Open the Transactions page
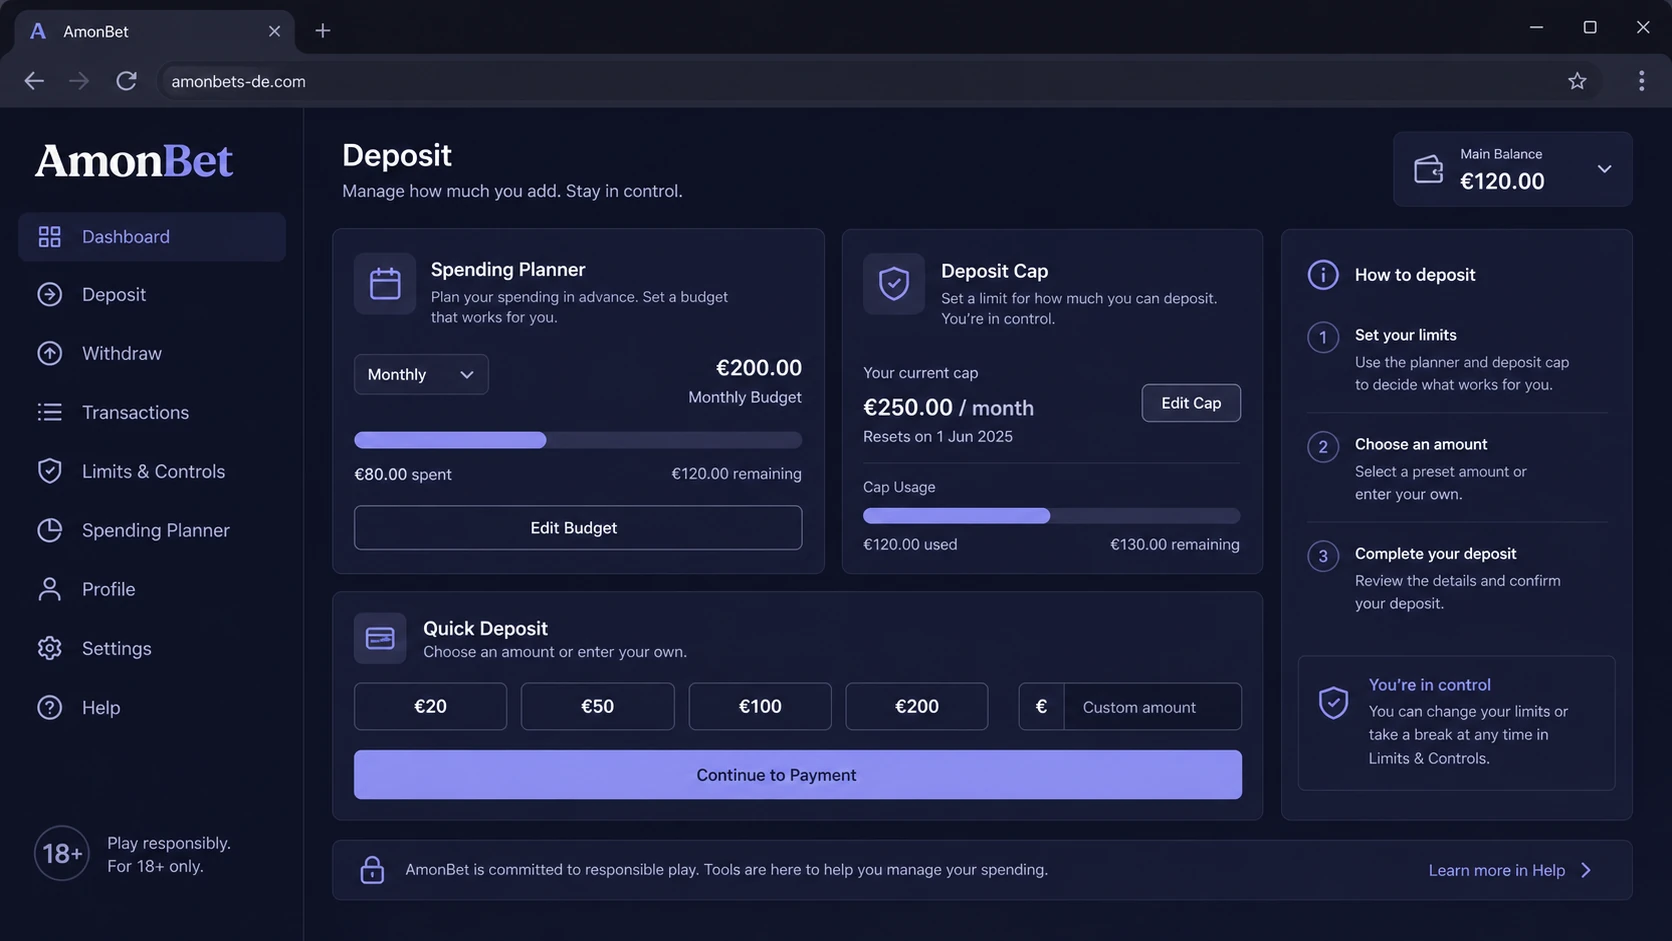The width and height of the screenshot is (1672, 941). point(152,412)
